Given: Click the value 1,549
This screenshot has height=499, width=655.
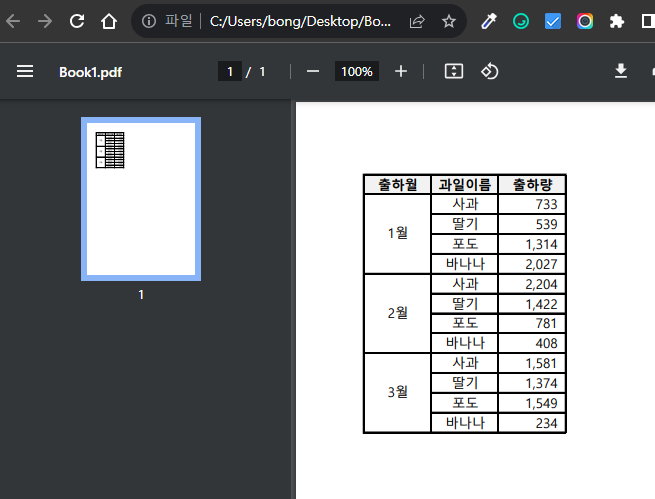Looking at the screenshot, I should pos(541,403).
